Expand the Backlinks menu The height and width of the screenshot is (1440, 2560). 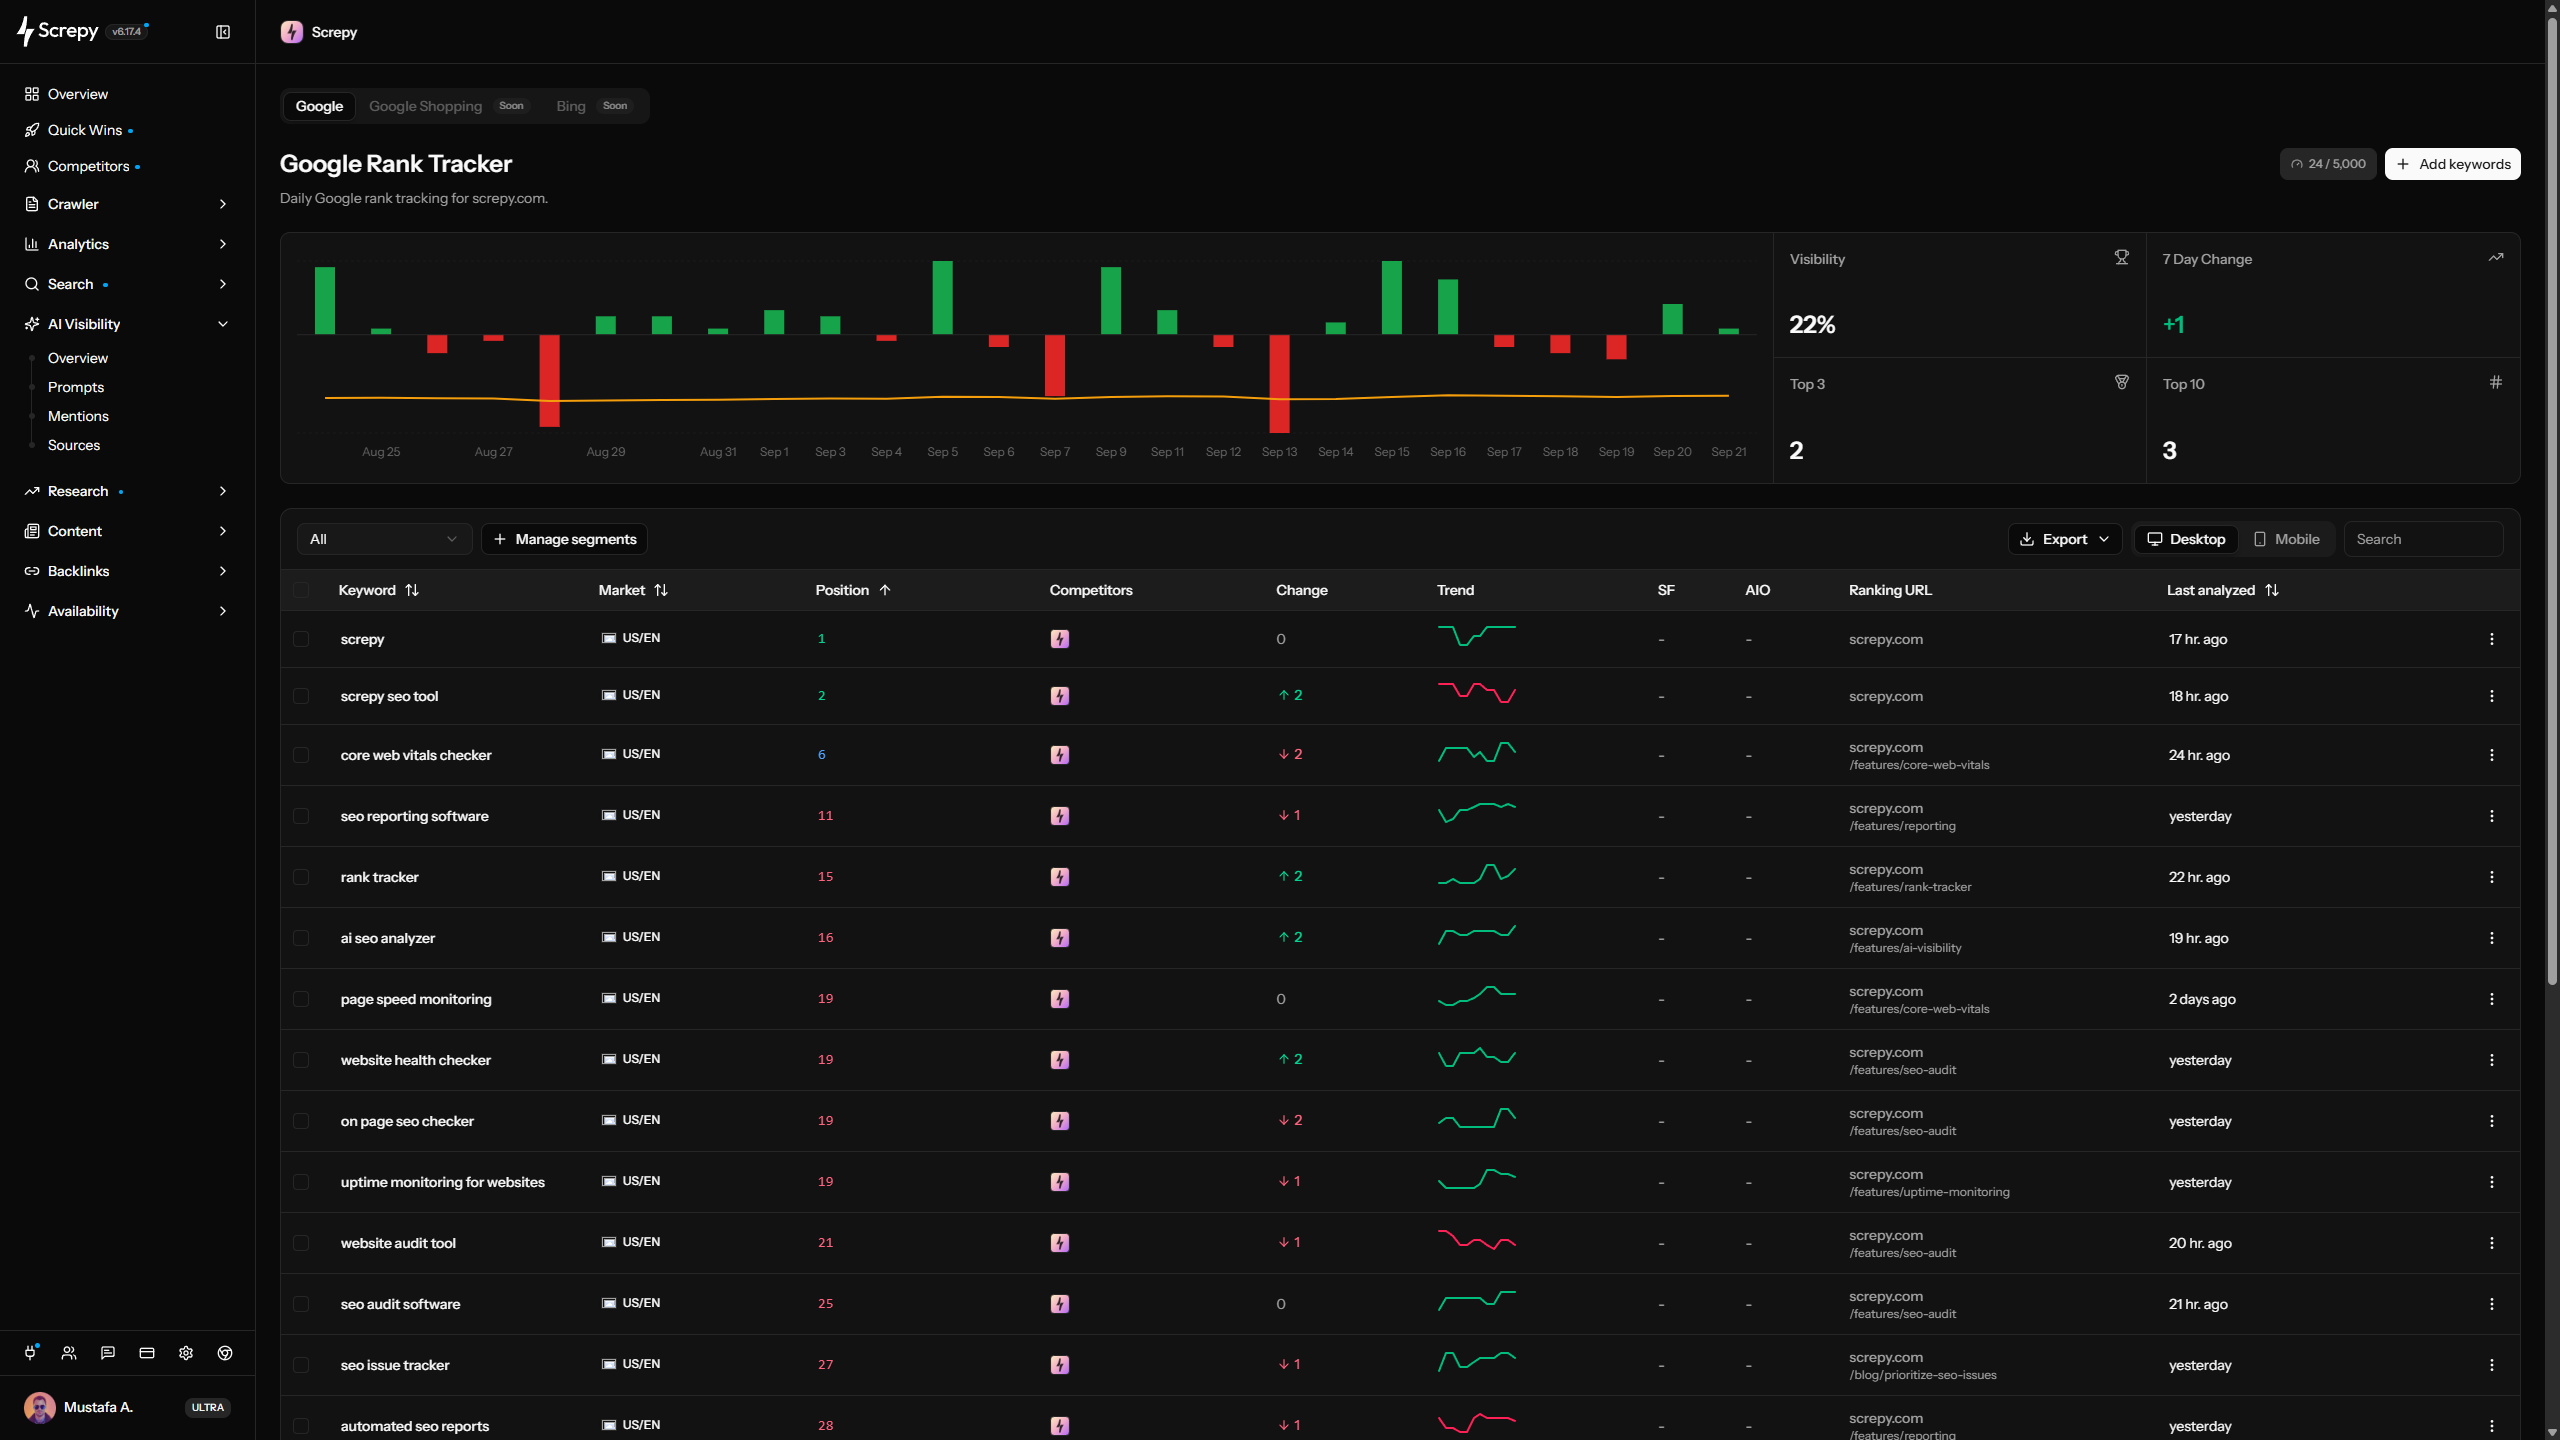coord(127,571)
